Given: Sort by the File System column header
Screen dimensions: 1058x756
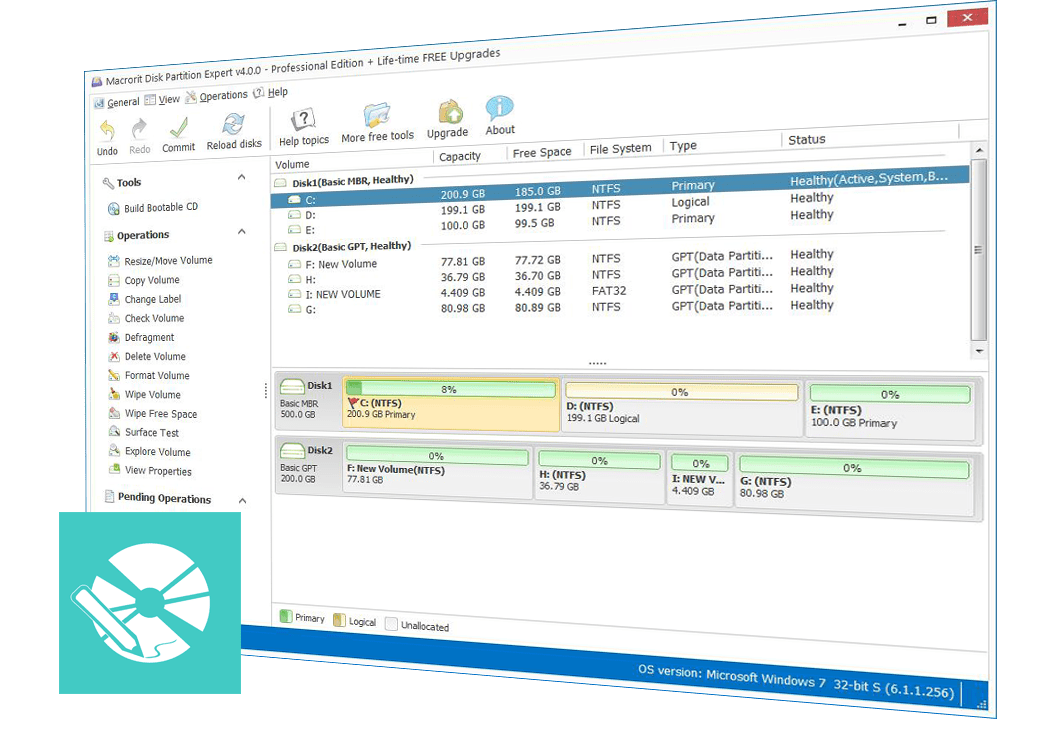Looking at the screenshot, I should click(621, 148).
